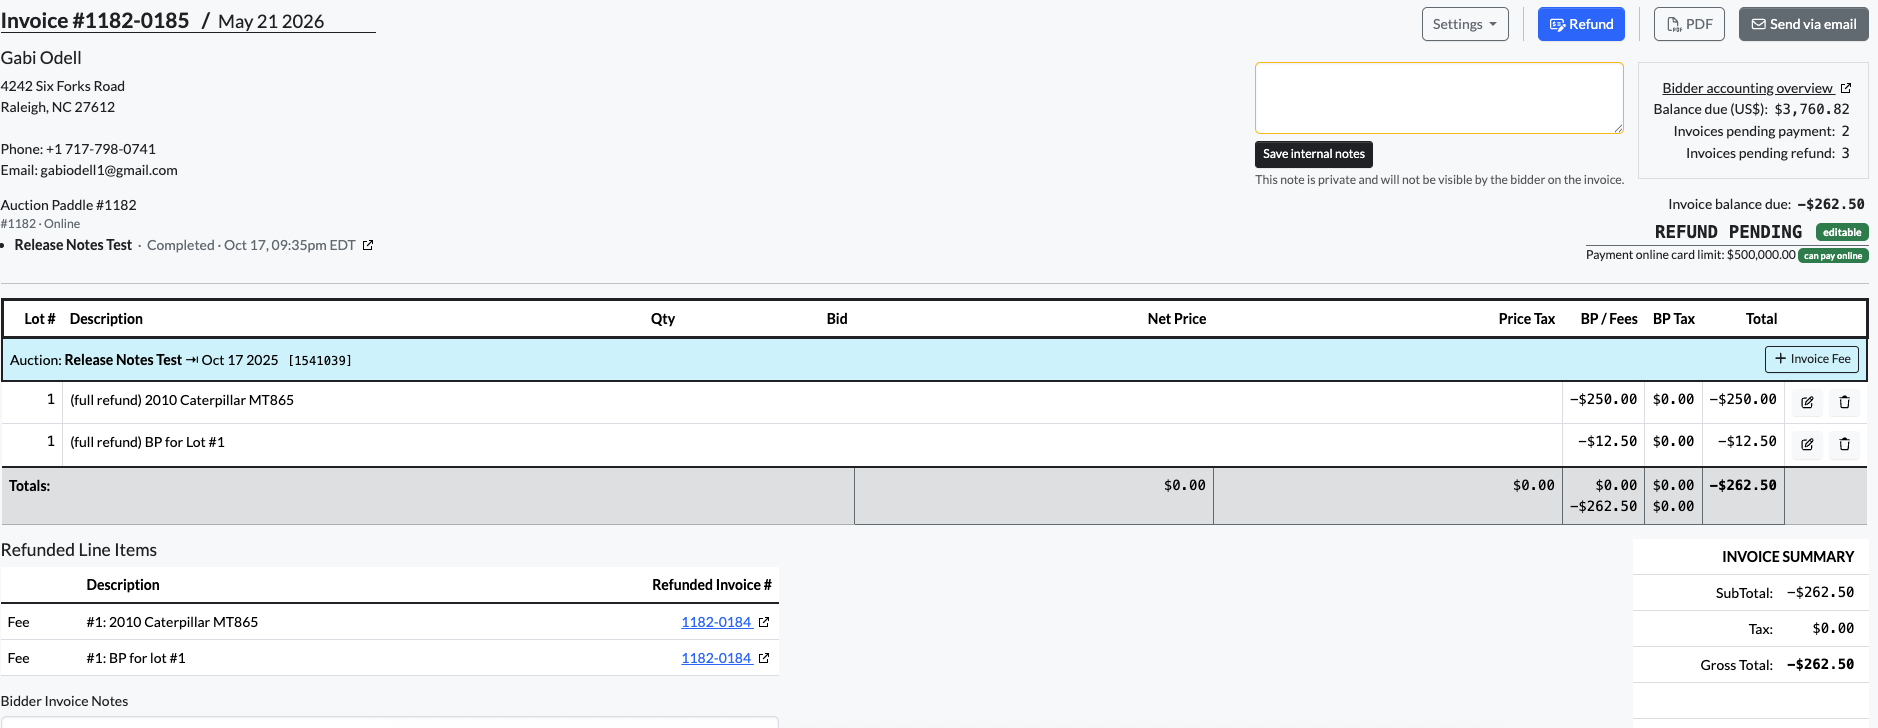This screenshot has height=728, width=1878.
Task: Delete the 2010 Caterpillar MT865 refund line
Action: coord(1845,402)
